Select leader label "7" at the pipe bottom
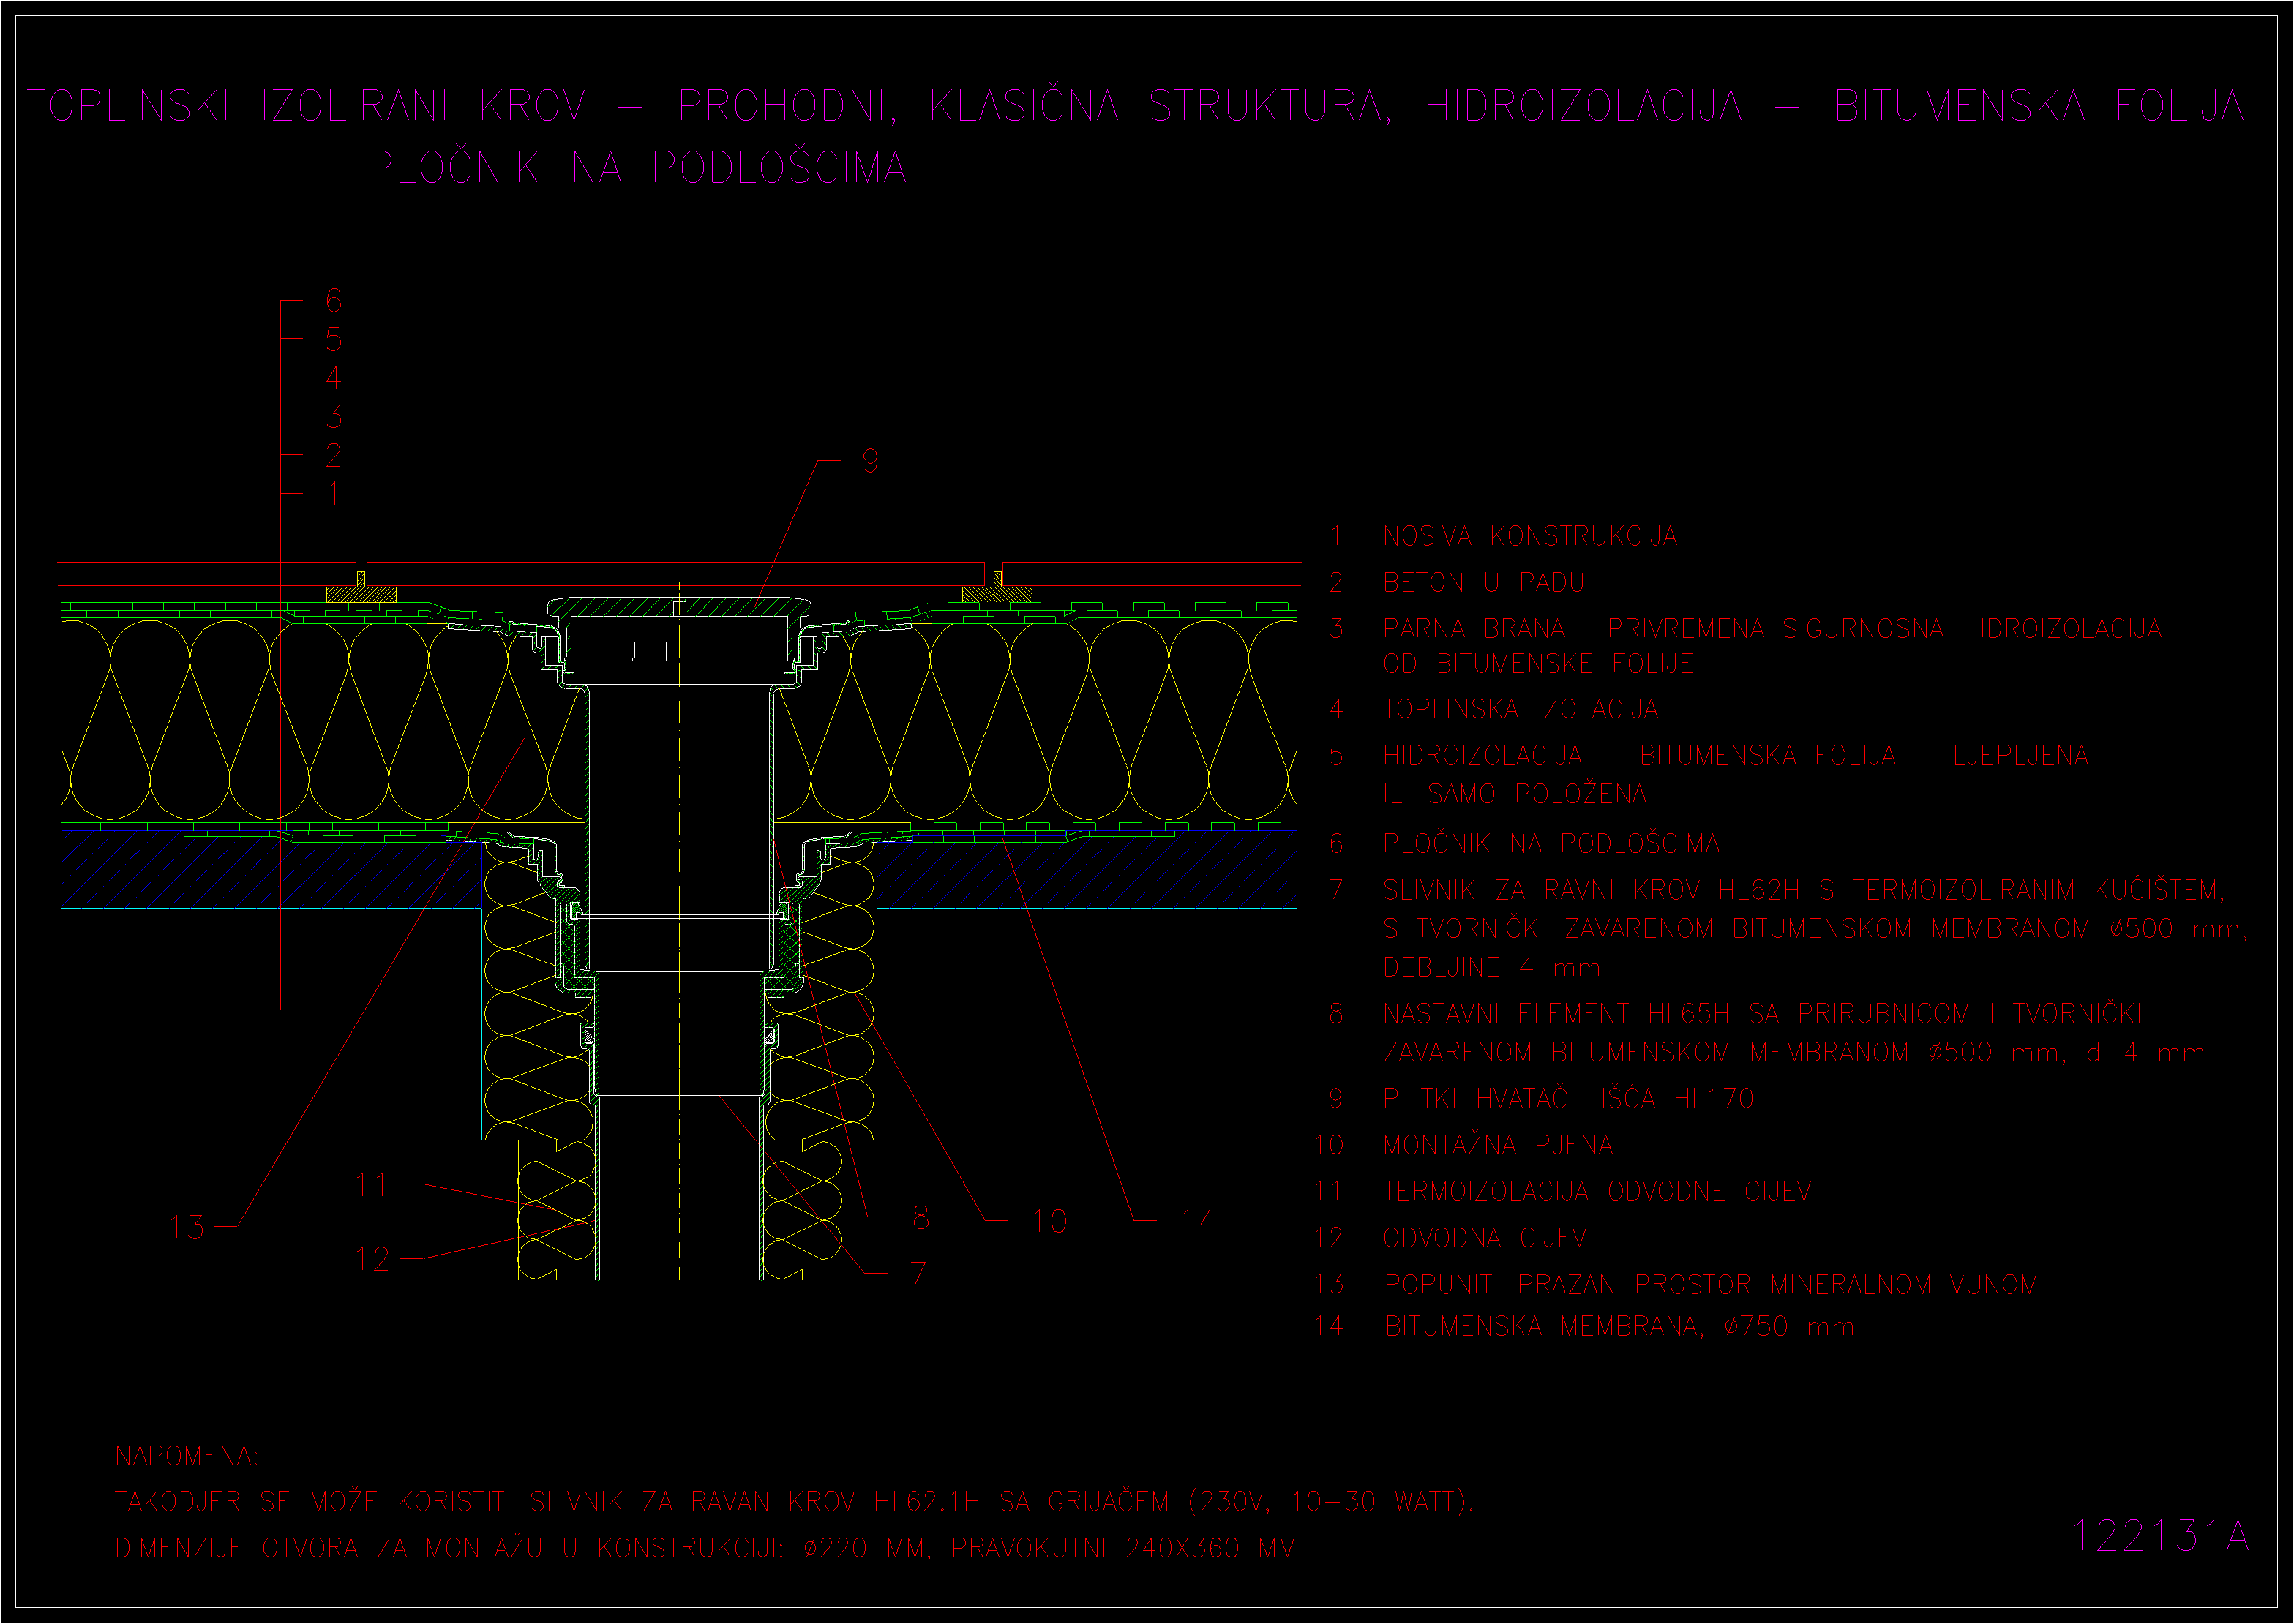This screenshot has width=2294, height=1624. (919, 1273)
